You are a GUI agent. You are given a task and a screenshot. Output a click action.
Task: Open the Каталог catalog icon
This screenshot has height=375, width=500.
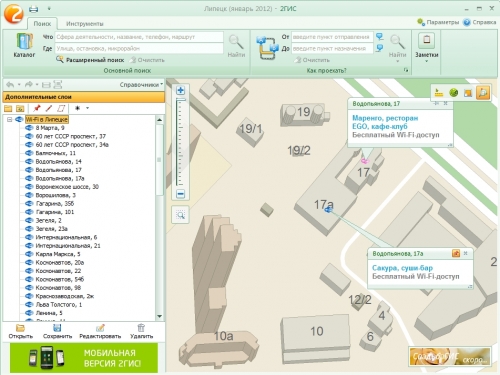point(24,42)
